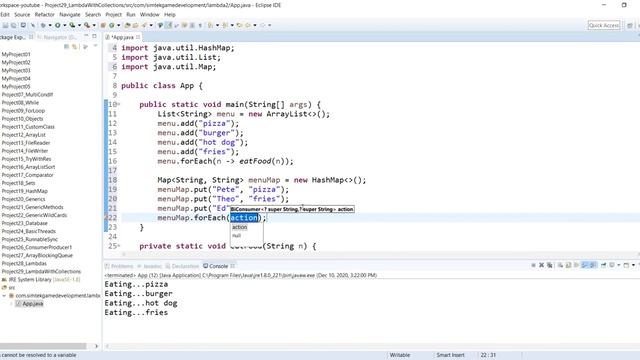Screen dimensions: 640x360
Task: Click the Package Explorer horizontal scrollbar
Action: click(x=43, y=346)
